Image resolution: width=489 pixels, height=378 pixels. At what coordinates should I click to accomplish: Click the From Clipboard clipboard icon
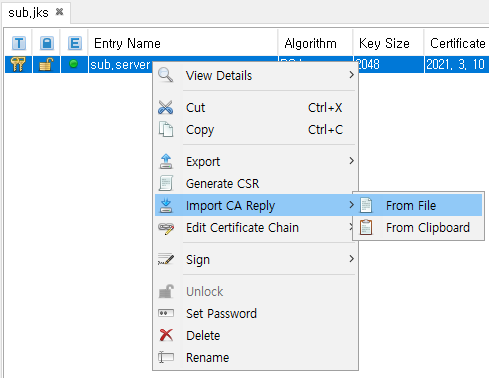tap(366, 227)
